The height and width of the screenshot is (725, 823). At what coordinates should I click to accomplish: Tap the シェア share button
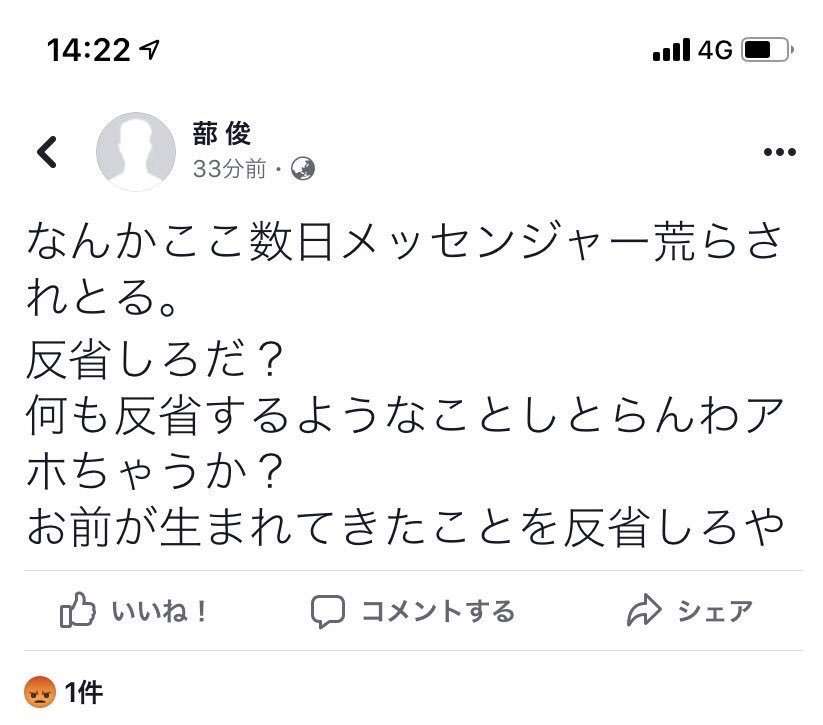click(715, 612)
